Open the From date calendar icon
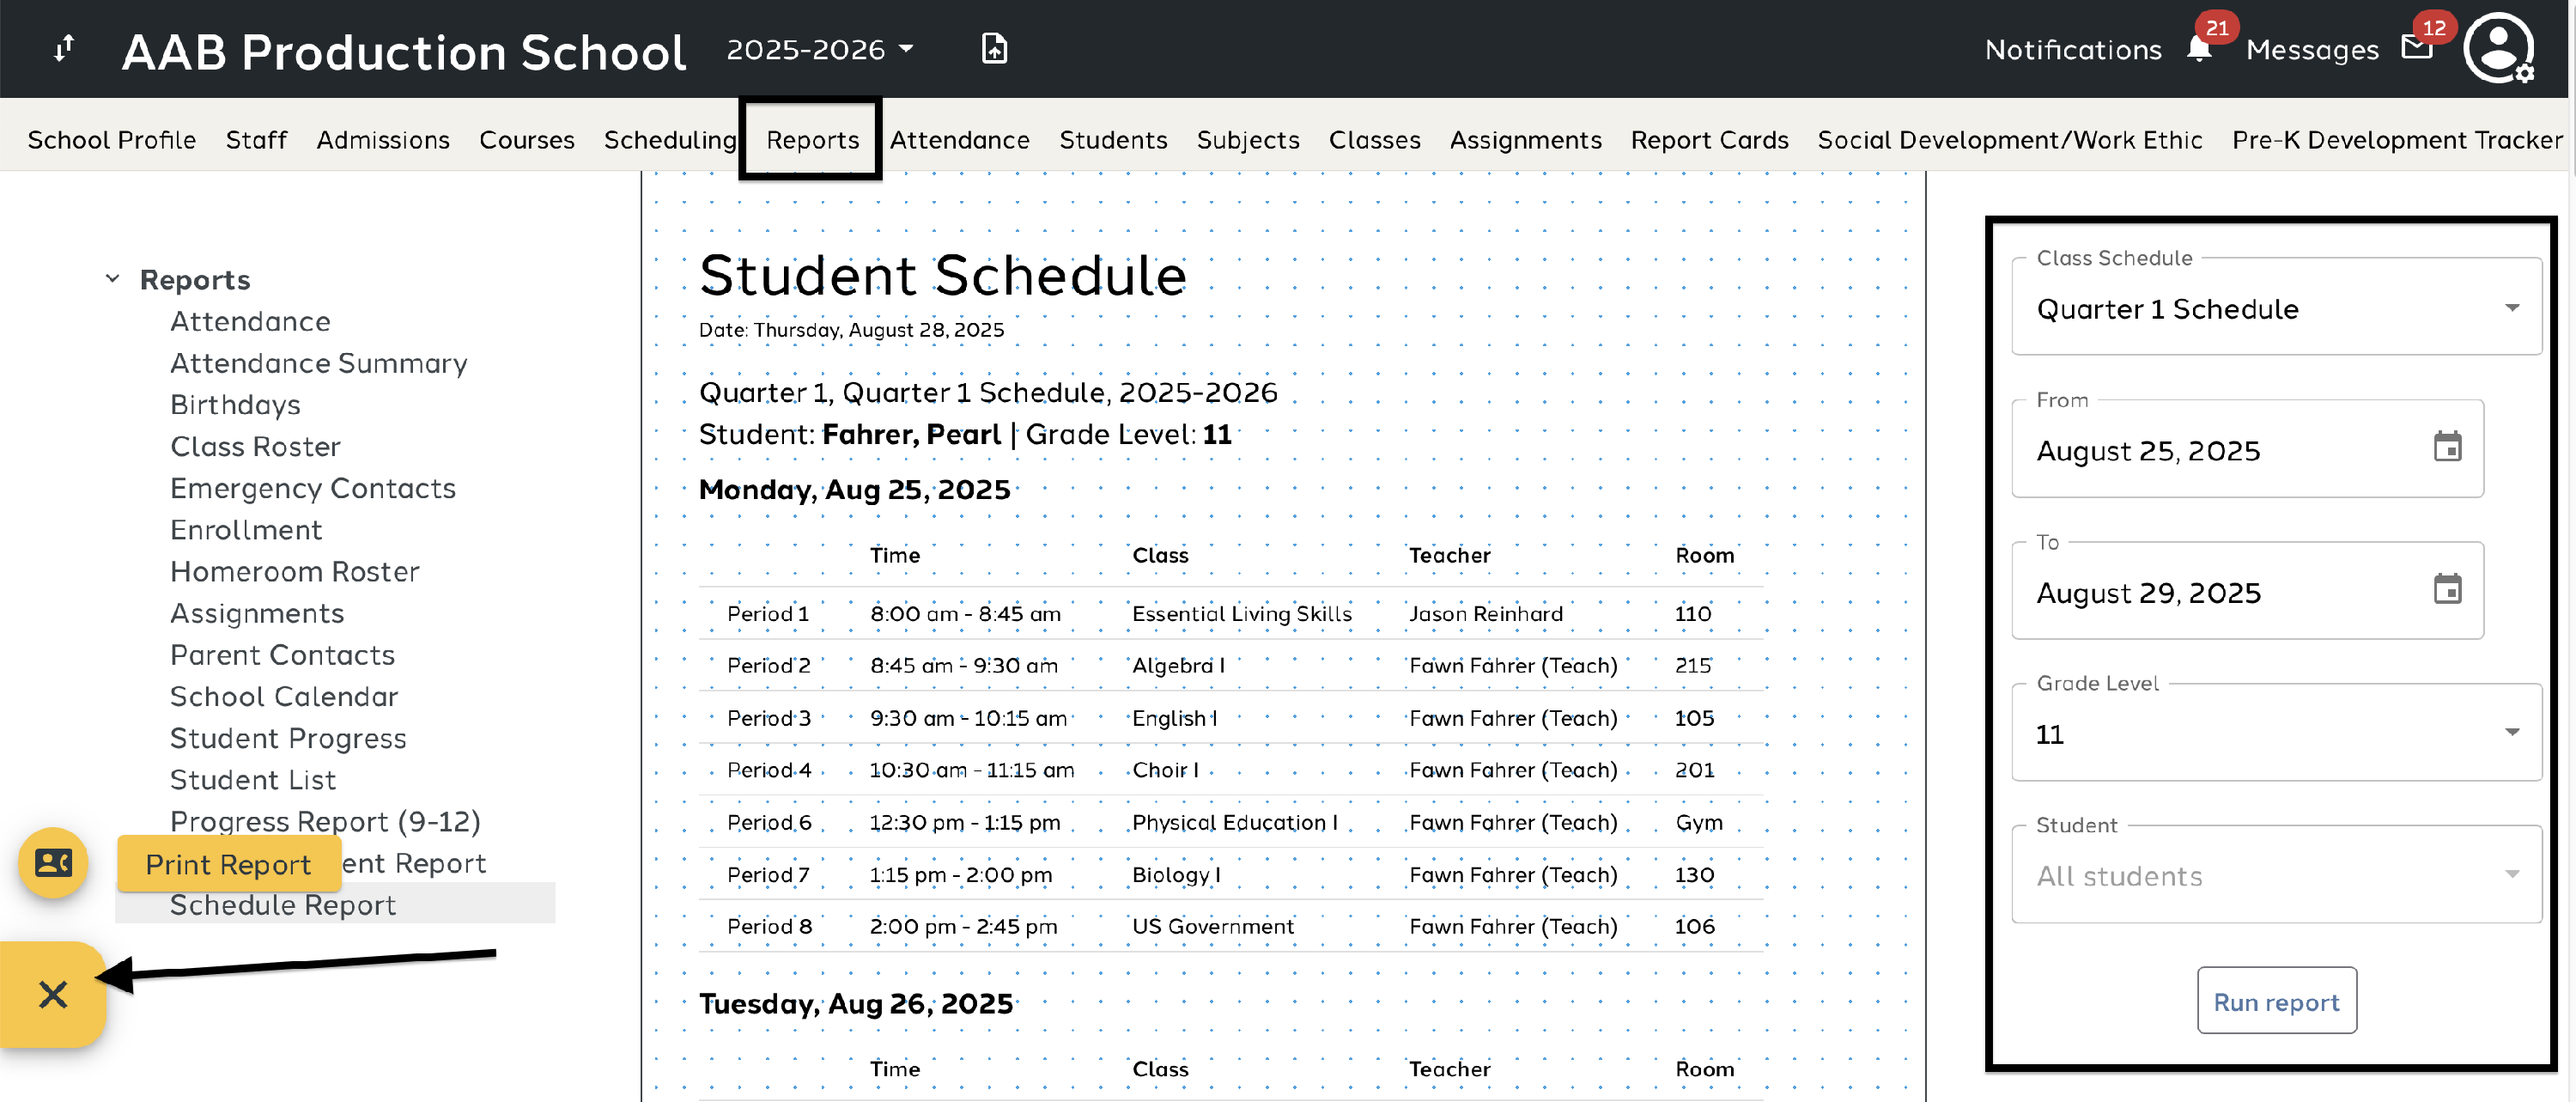2576x1102 pixels. pyautogui.click(x=2447, y=448)
